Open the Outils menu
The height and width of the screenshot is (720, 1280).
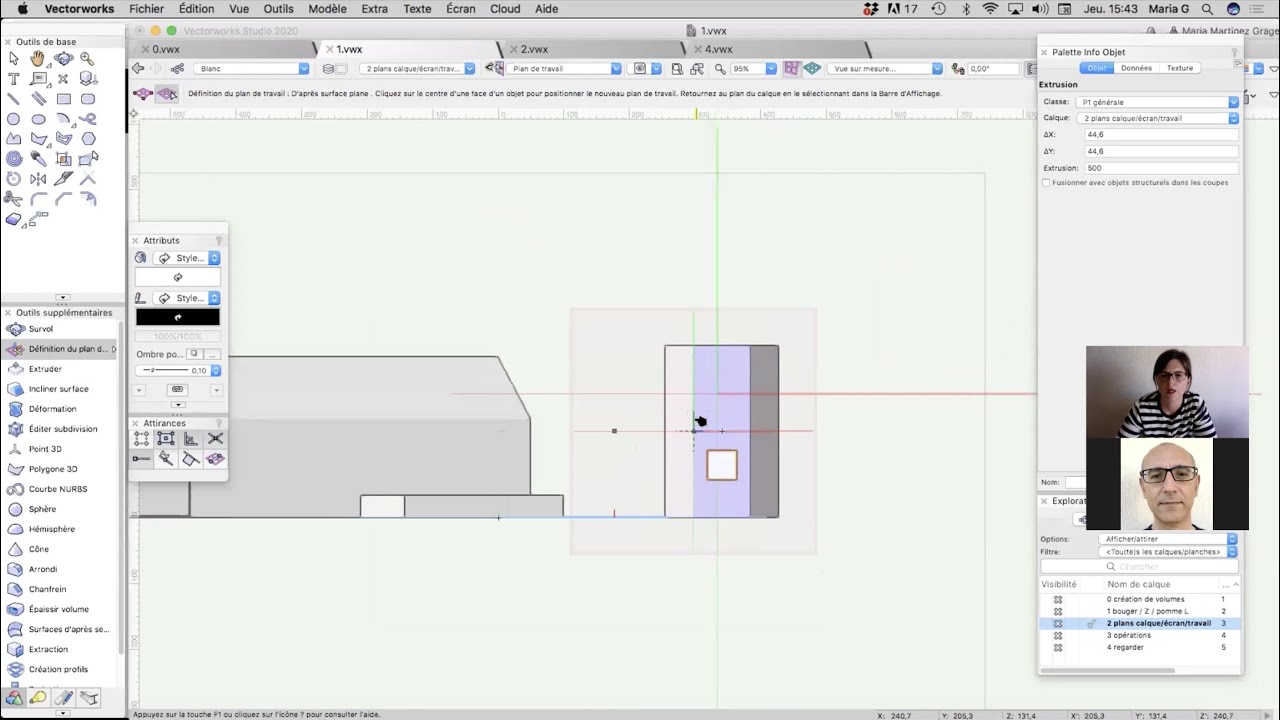point(278,9)
